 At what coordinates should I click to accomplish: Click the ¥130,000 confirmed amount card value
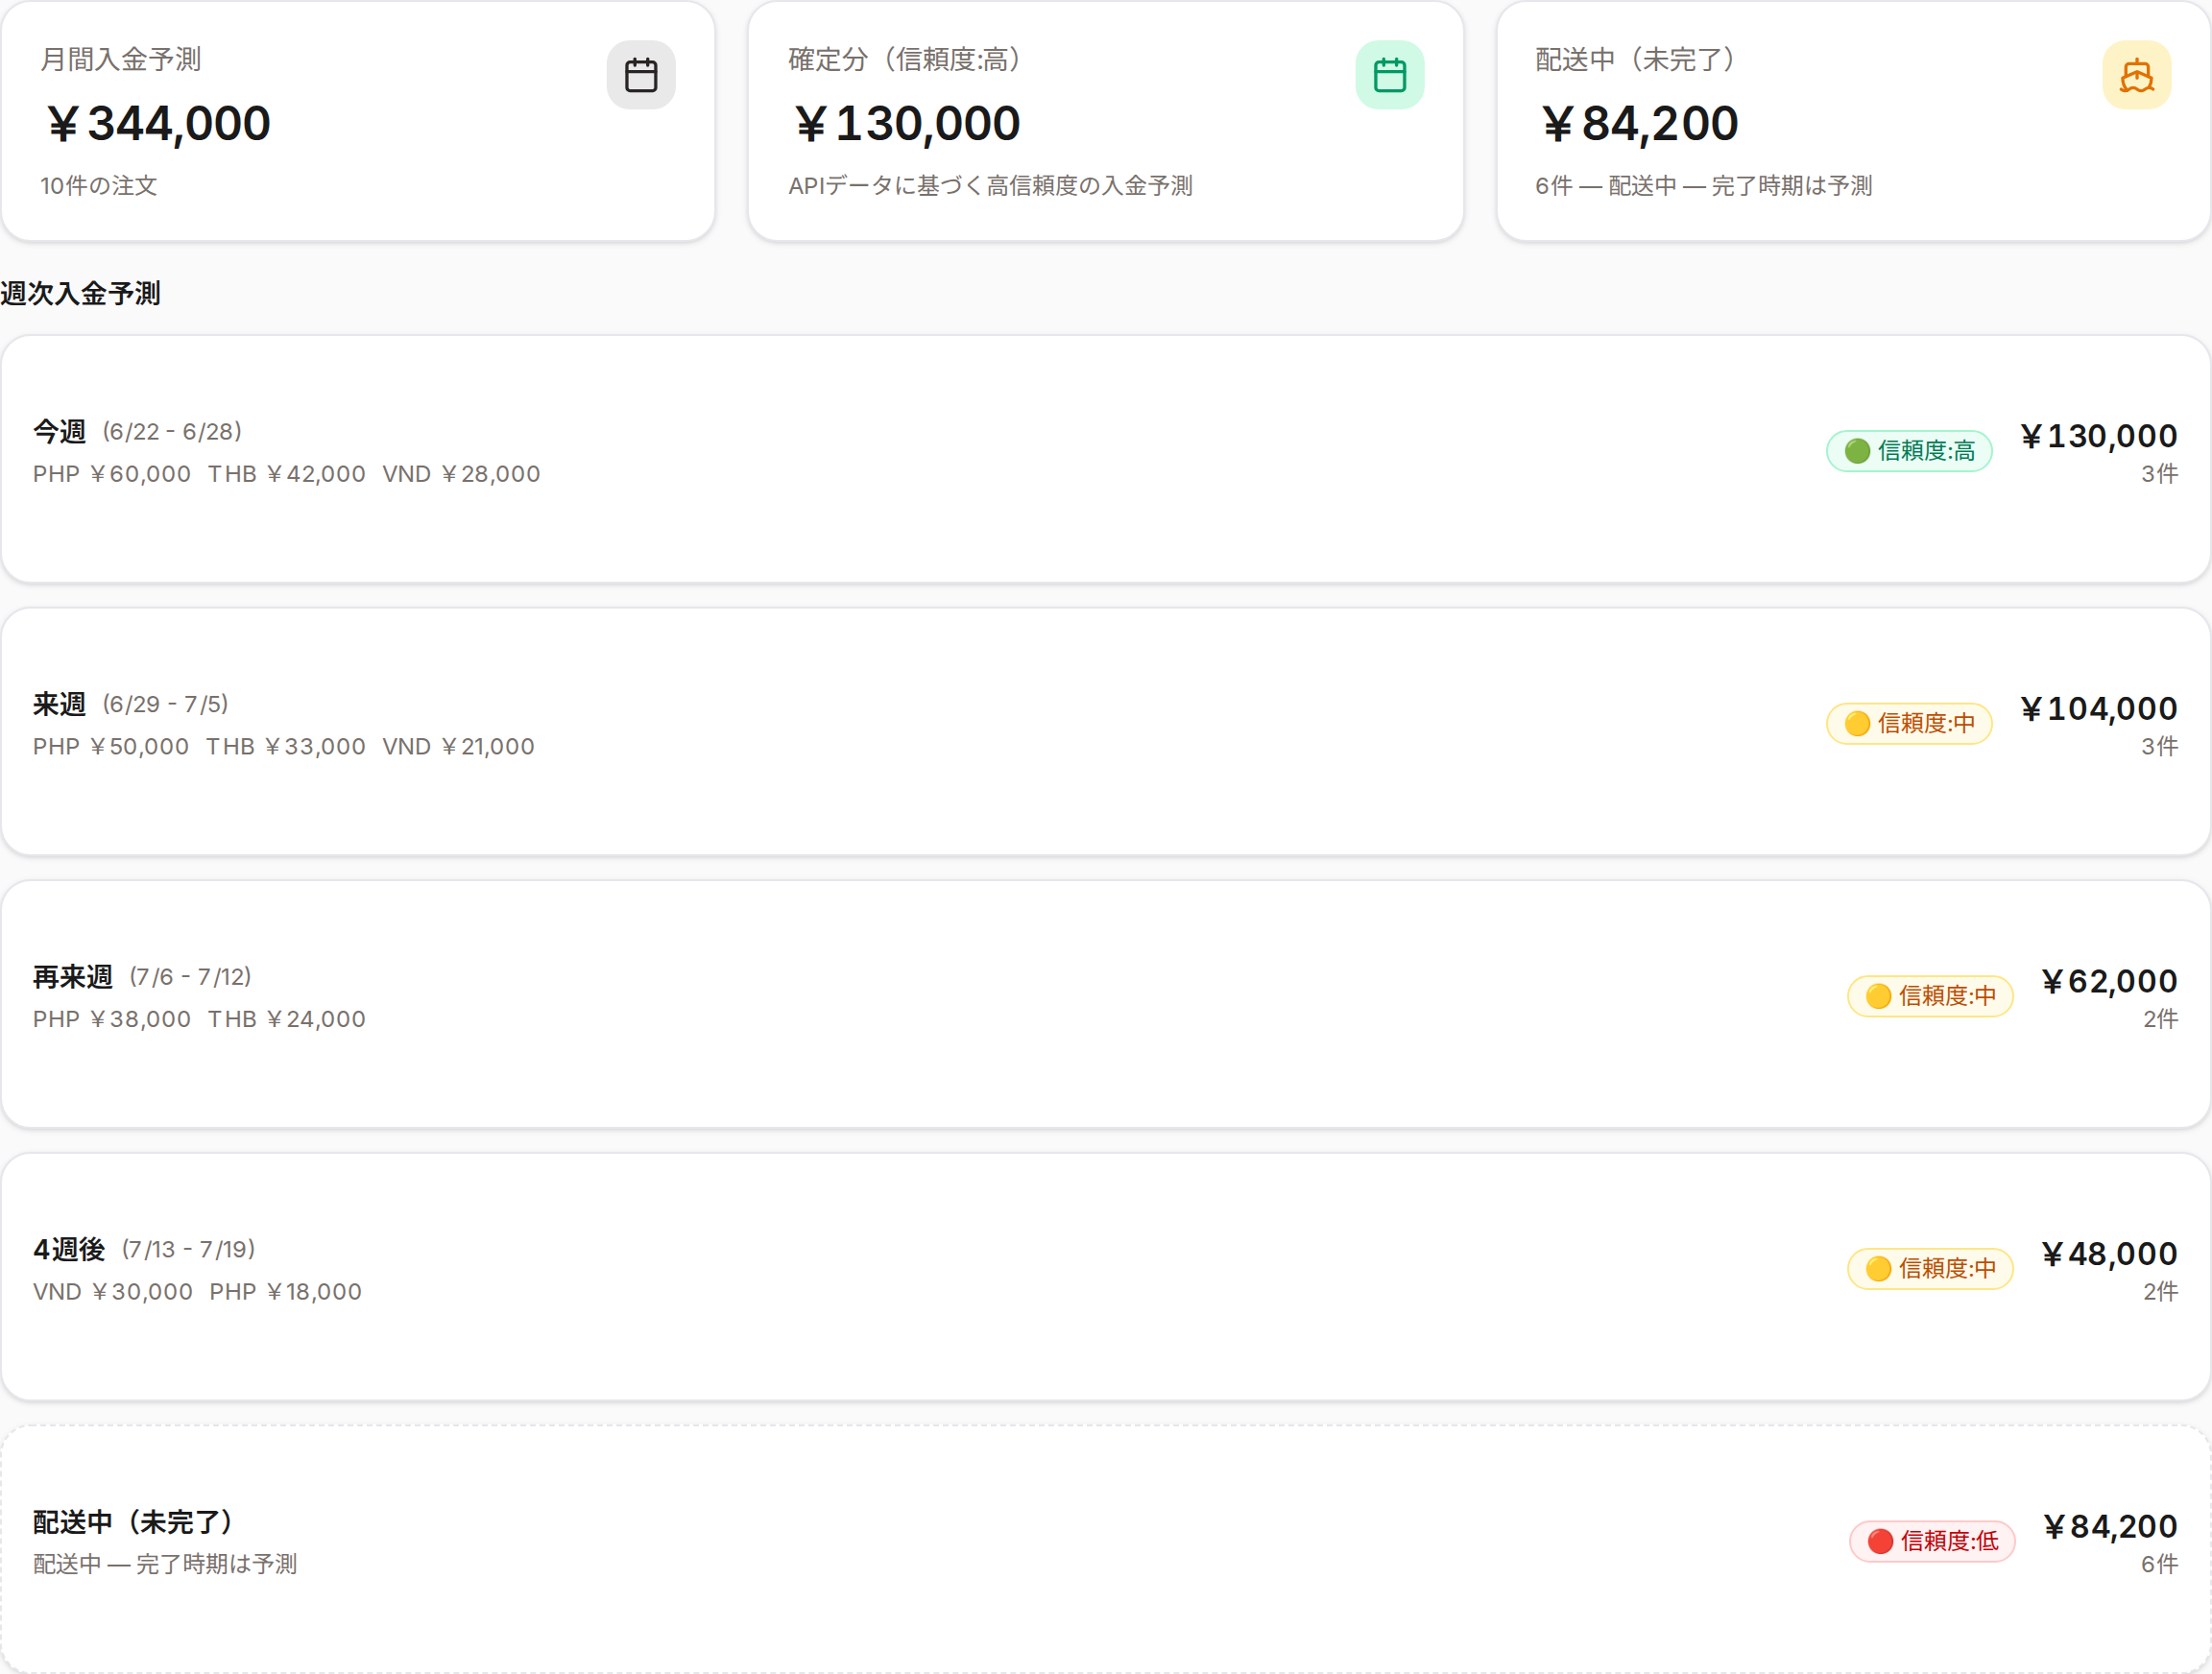(x=906, y=124)
